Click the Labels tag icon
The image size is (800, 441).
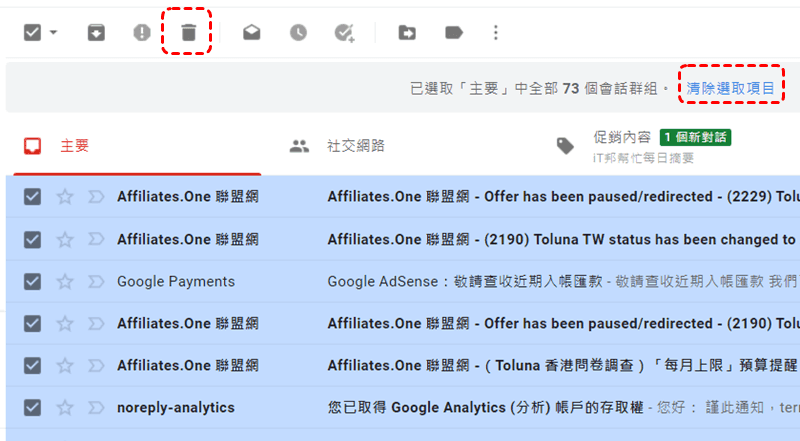[454, 33]
